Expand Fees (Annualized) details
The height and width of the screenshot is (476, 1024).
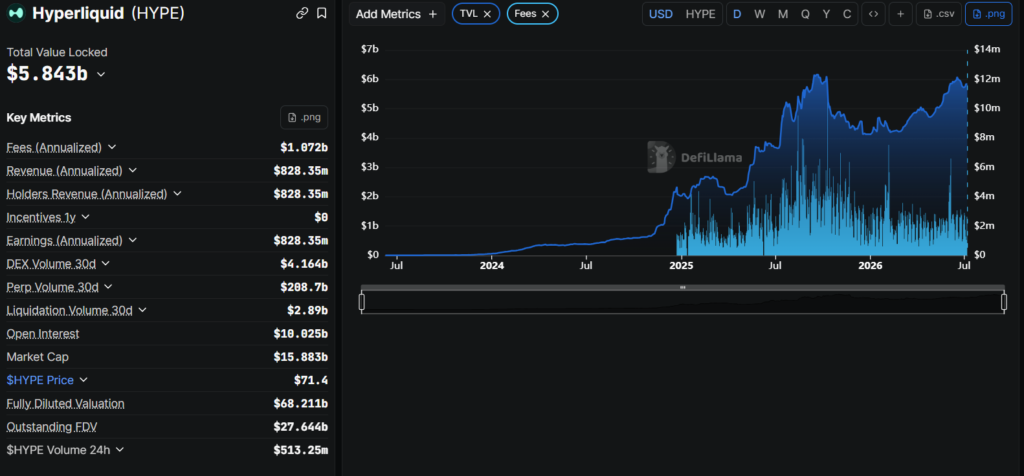tap(112, 147)
